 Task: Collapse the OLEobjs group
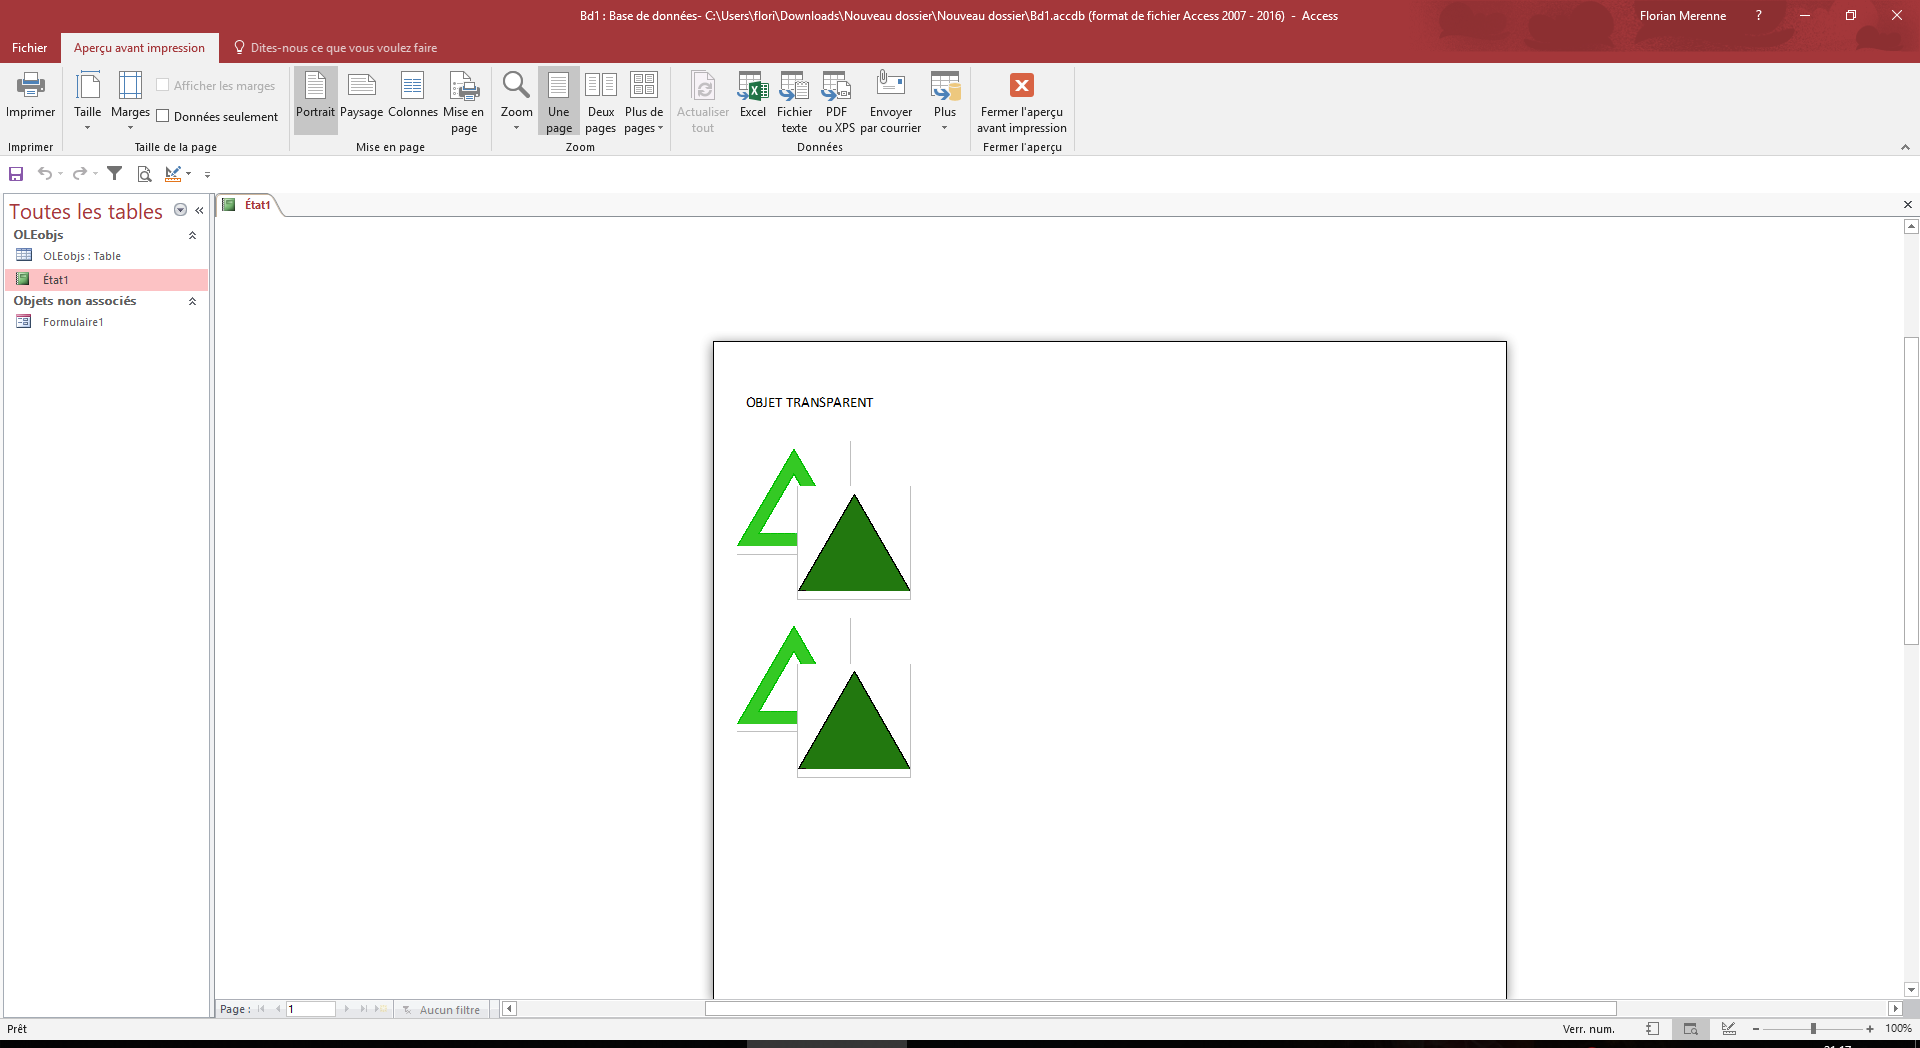(x=192, y=235)
